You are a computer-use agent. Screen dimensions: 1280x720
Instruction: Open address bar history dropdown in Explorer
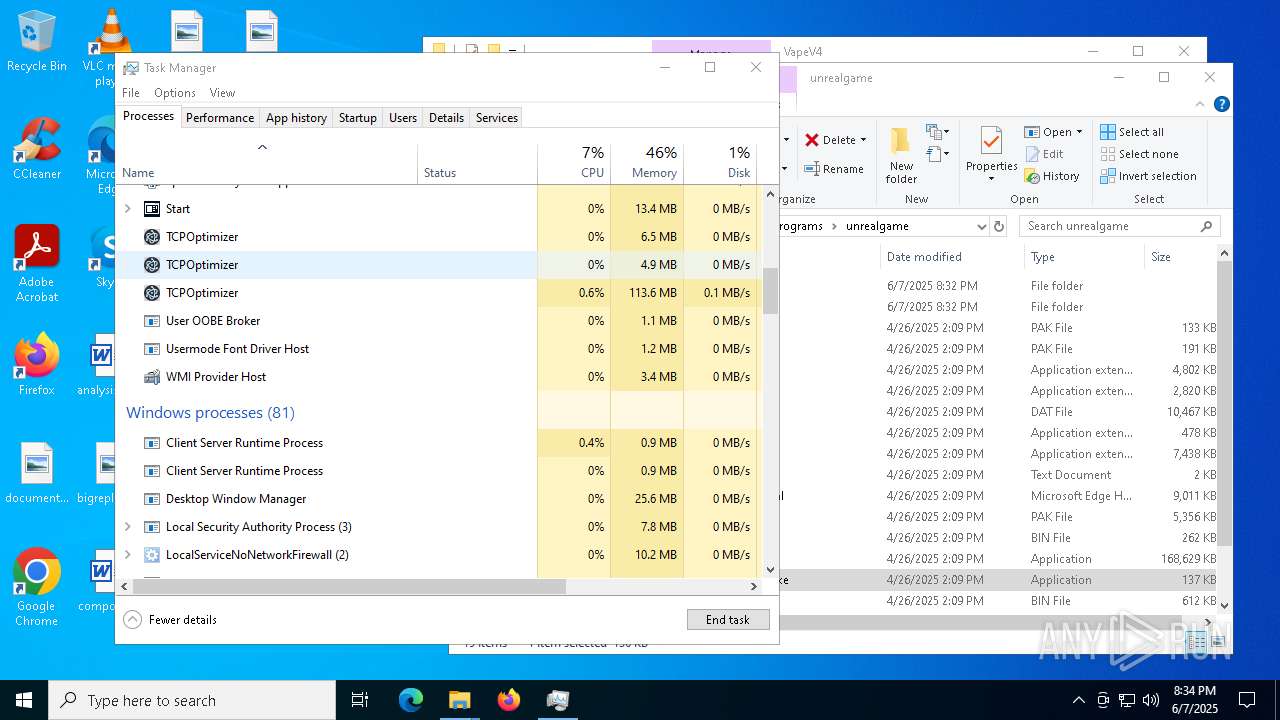click(x=981, y=226)
